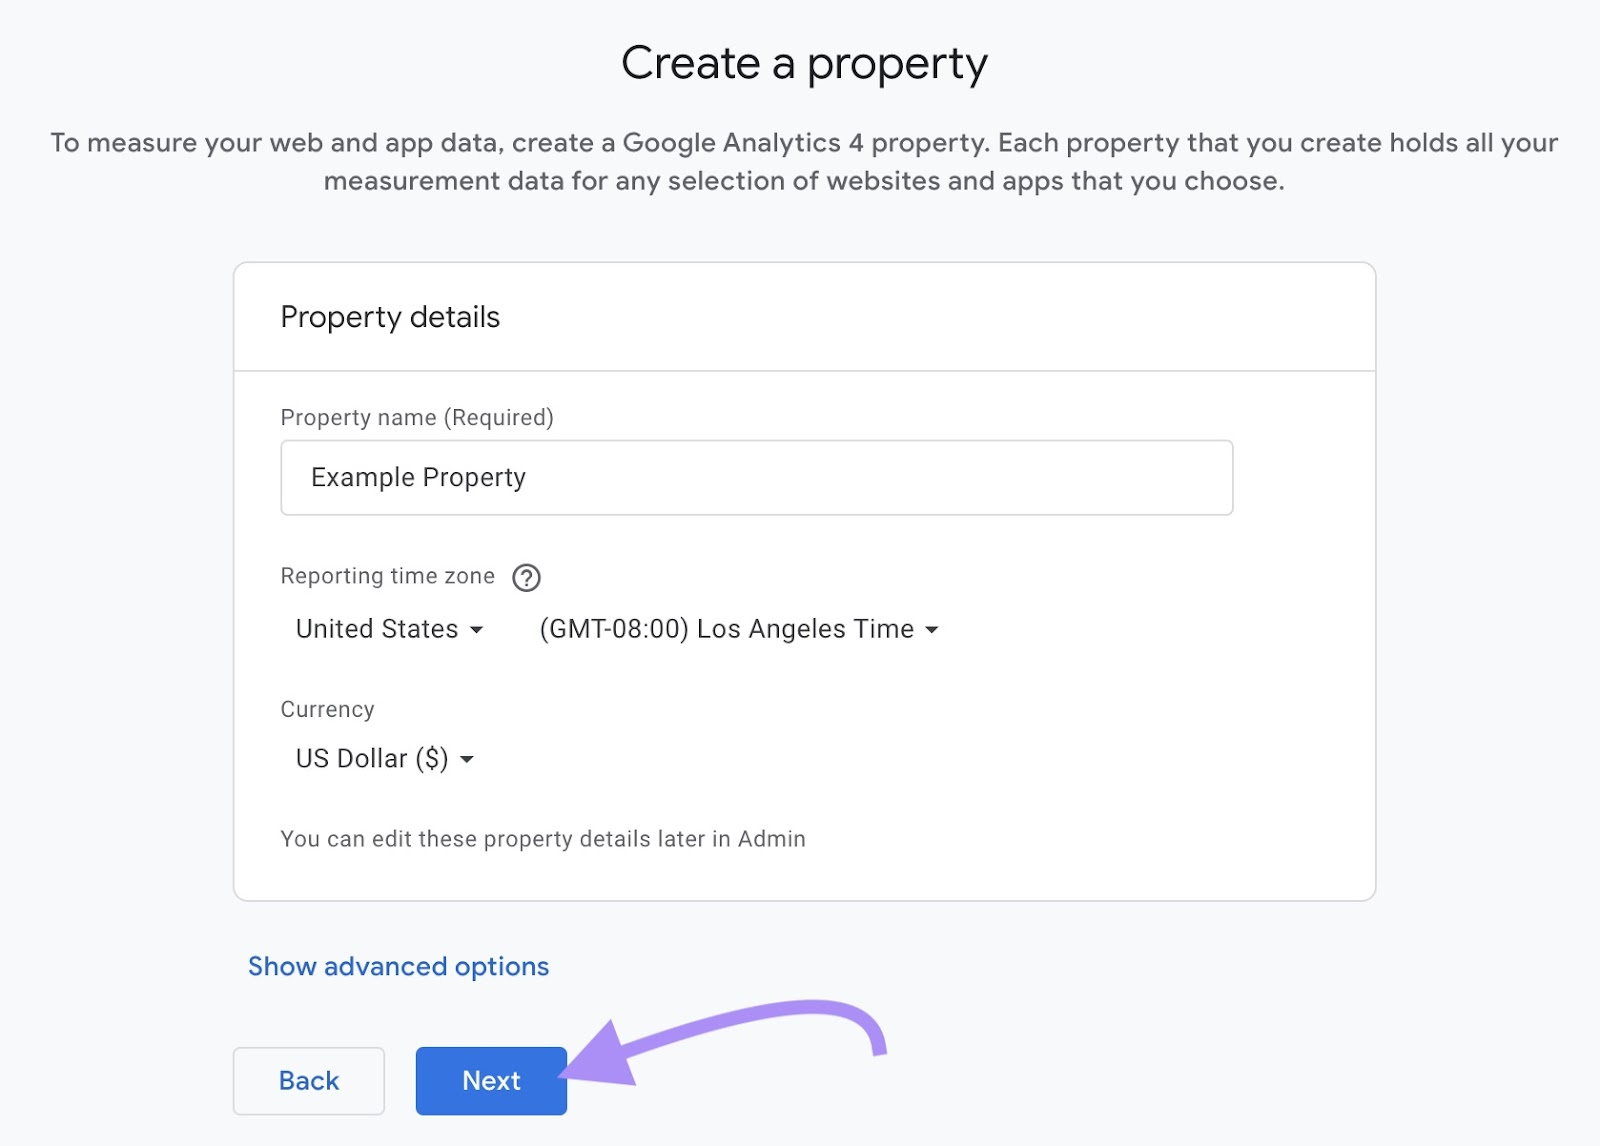This screenshot has width=1600, height=1146.
Task: Click the Property details card header
Action: point(390,317)
